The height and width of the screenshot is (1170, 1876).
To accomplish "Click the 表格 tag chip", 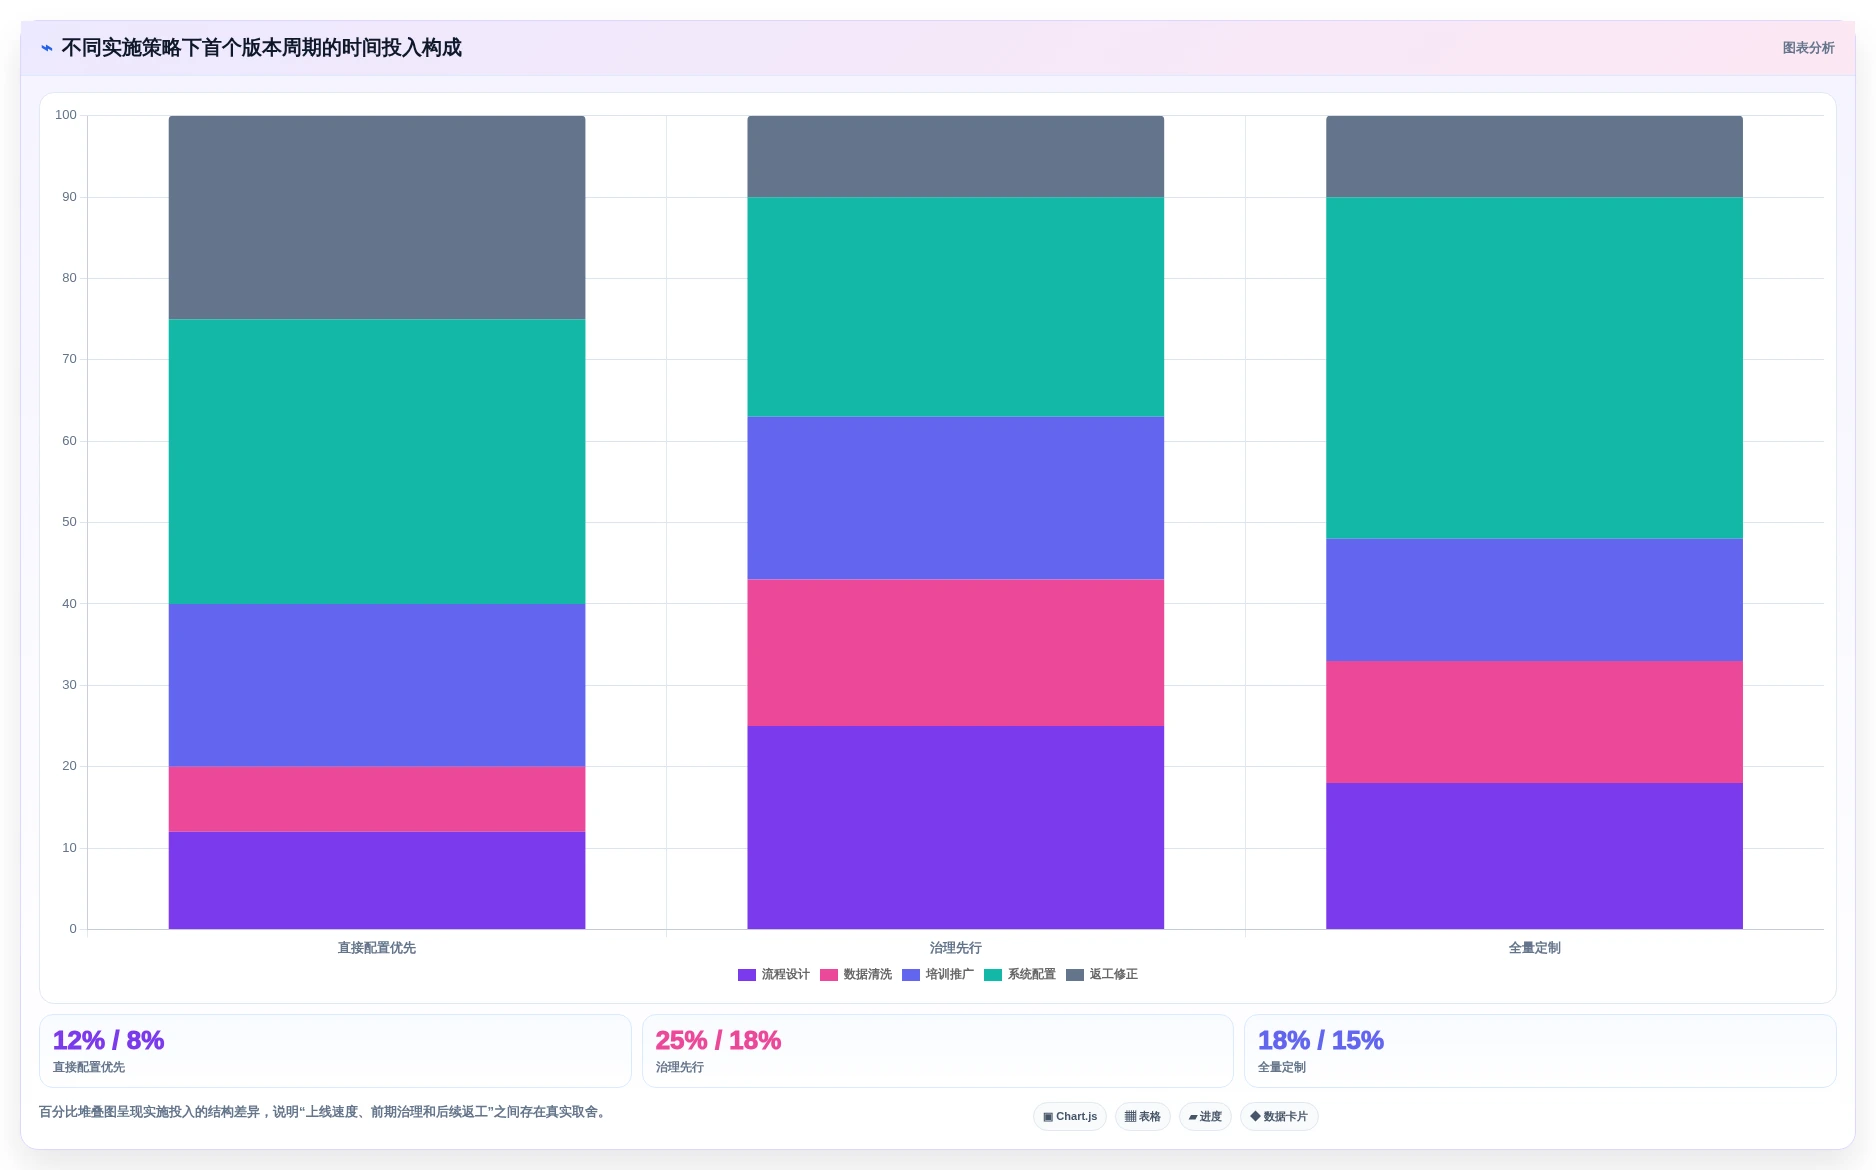I will coord(1143,1116).
